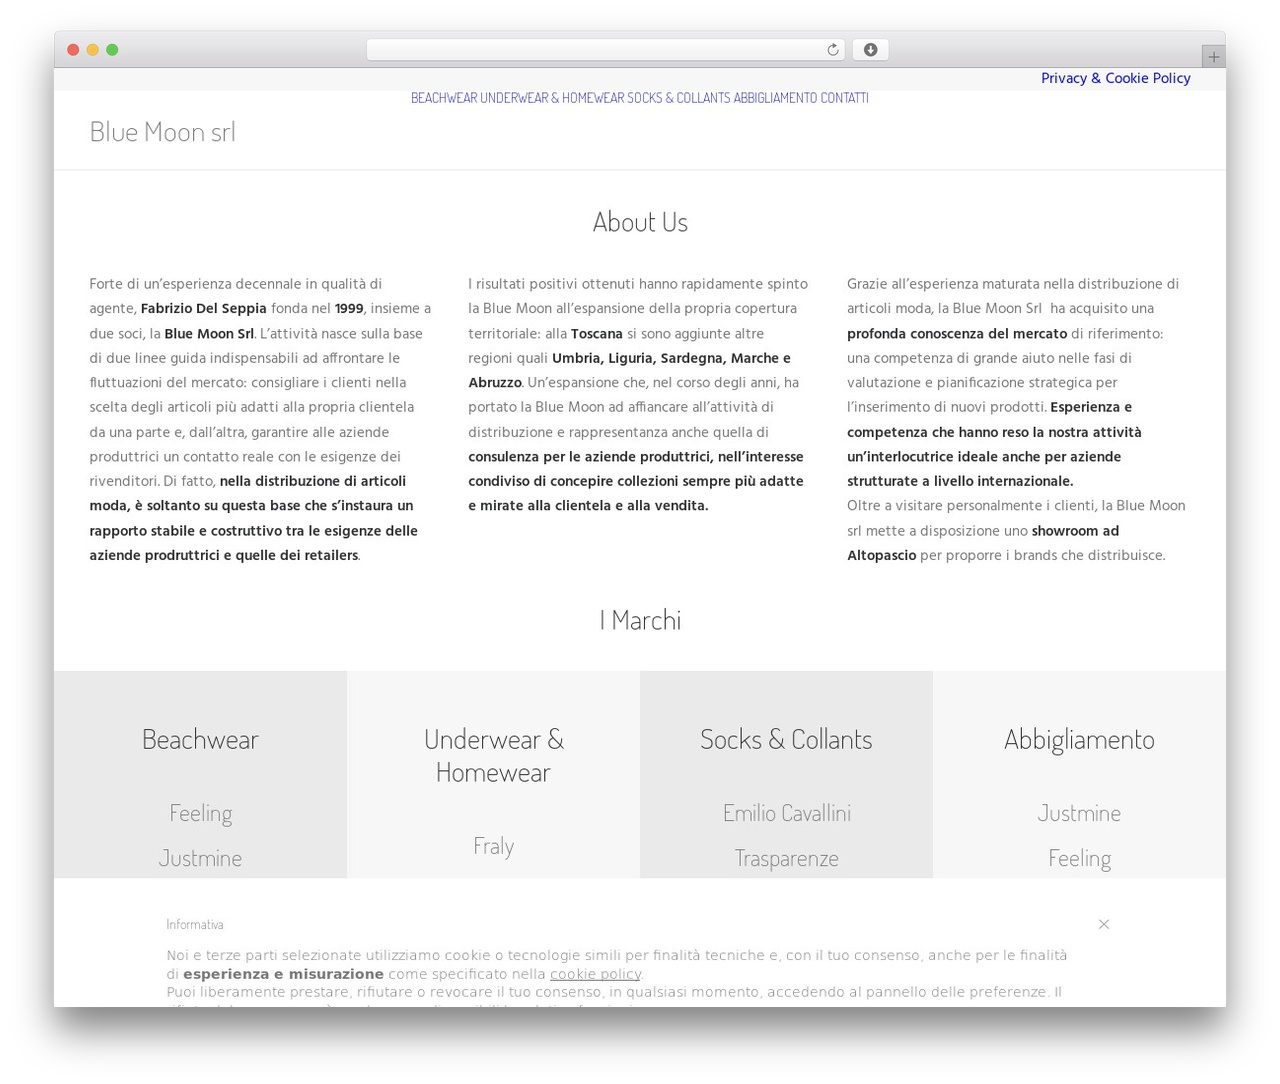Dismiss the Informativa cookie notice

click(x=1104, y=924)
